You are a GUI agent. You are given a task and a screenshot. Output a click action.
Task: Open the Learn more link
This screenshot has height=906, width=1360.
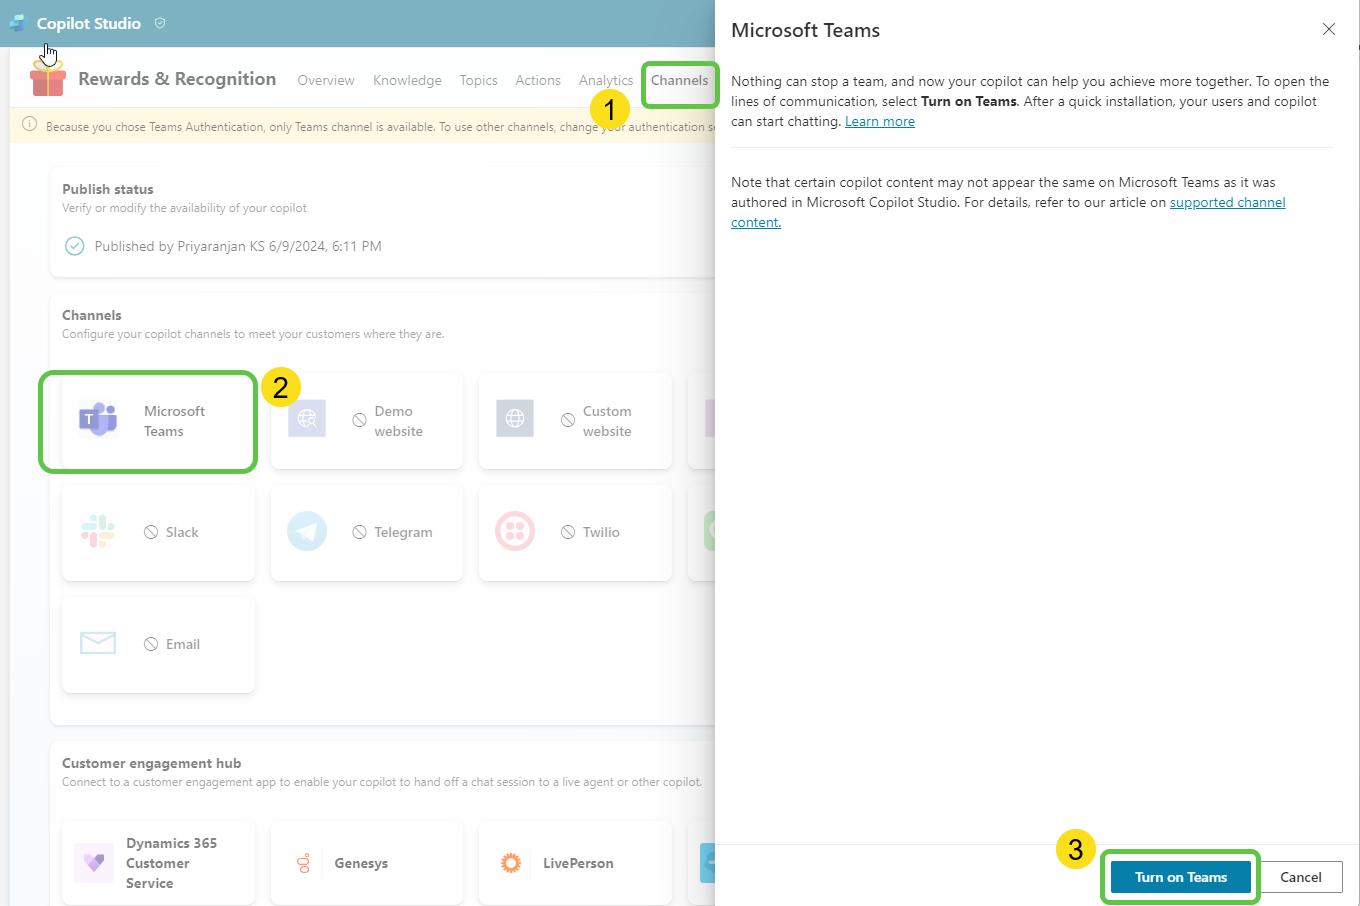[x=879, y=122]
